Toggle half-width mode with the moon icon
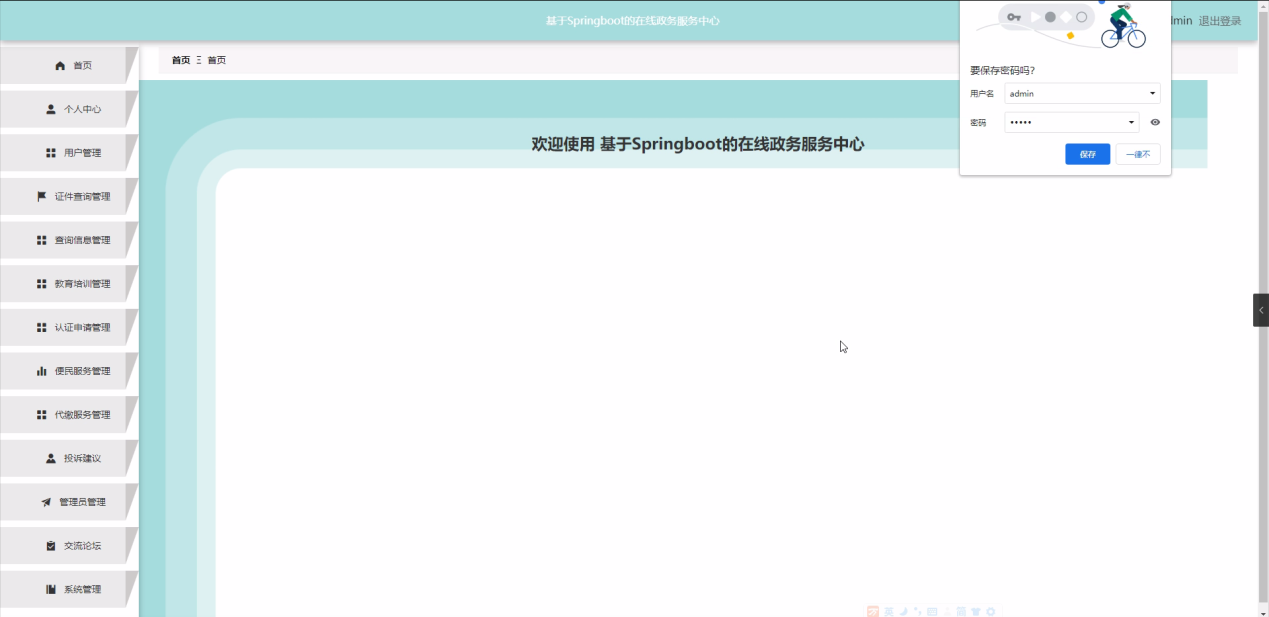 (904, 610)
